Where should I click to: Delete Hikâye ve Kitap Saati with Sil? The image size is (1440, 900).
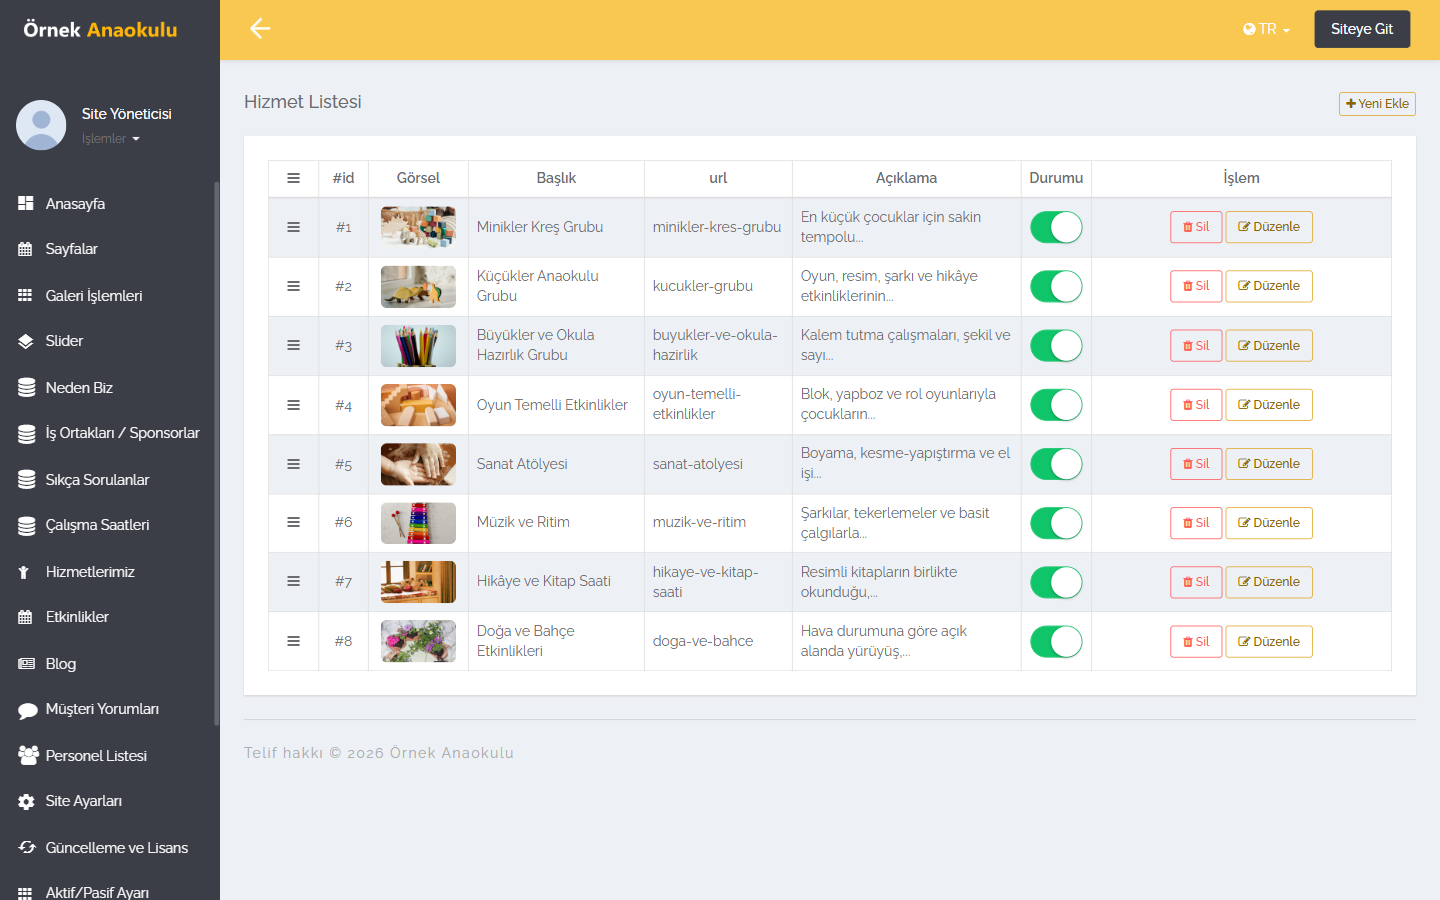point(1196,582)
